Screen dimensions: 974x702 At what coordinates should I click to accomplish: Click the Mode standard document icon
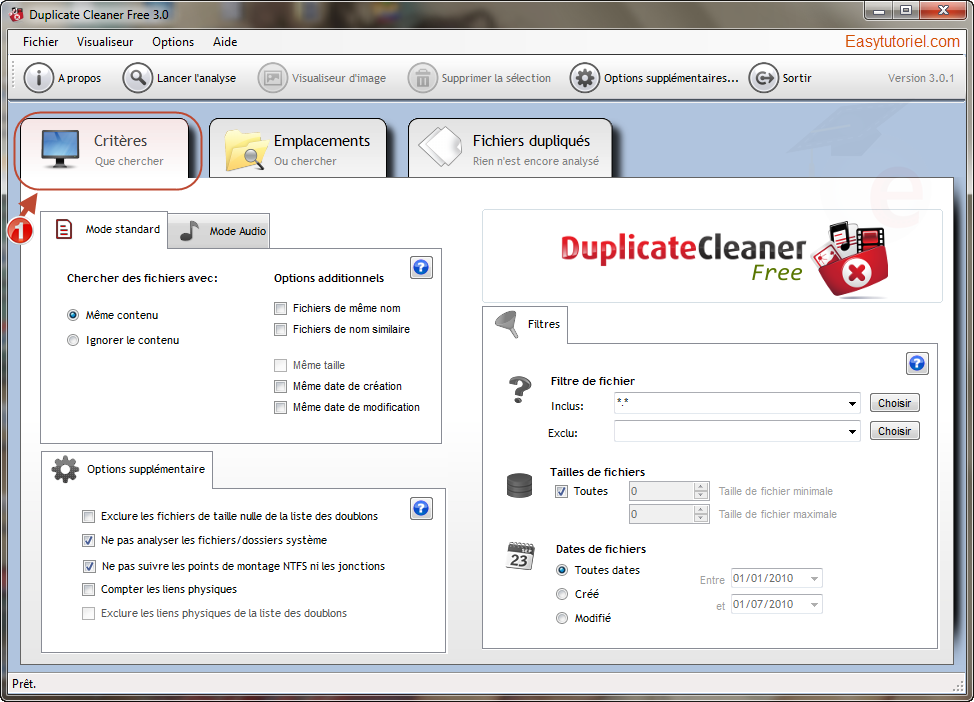63,229
